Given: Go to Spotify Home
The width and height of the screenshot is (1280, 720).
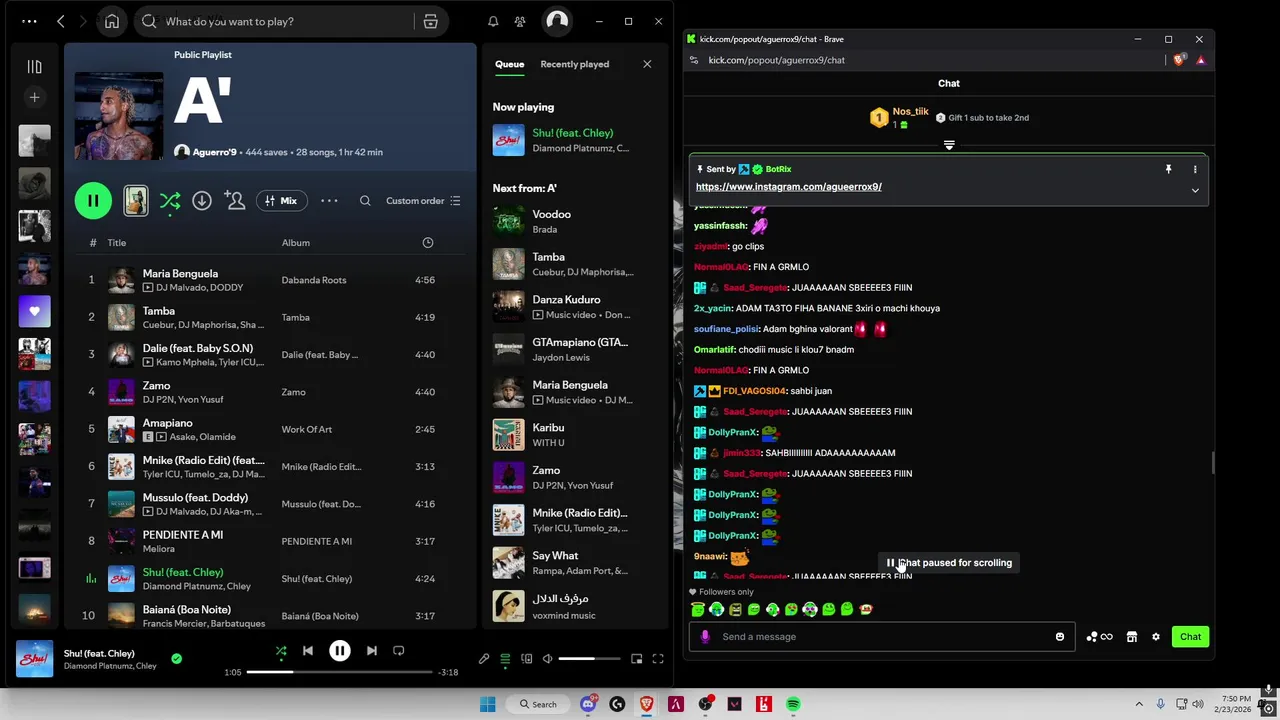Looking at the screenshot, I should (112, 21).
